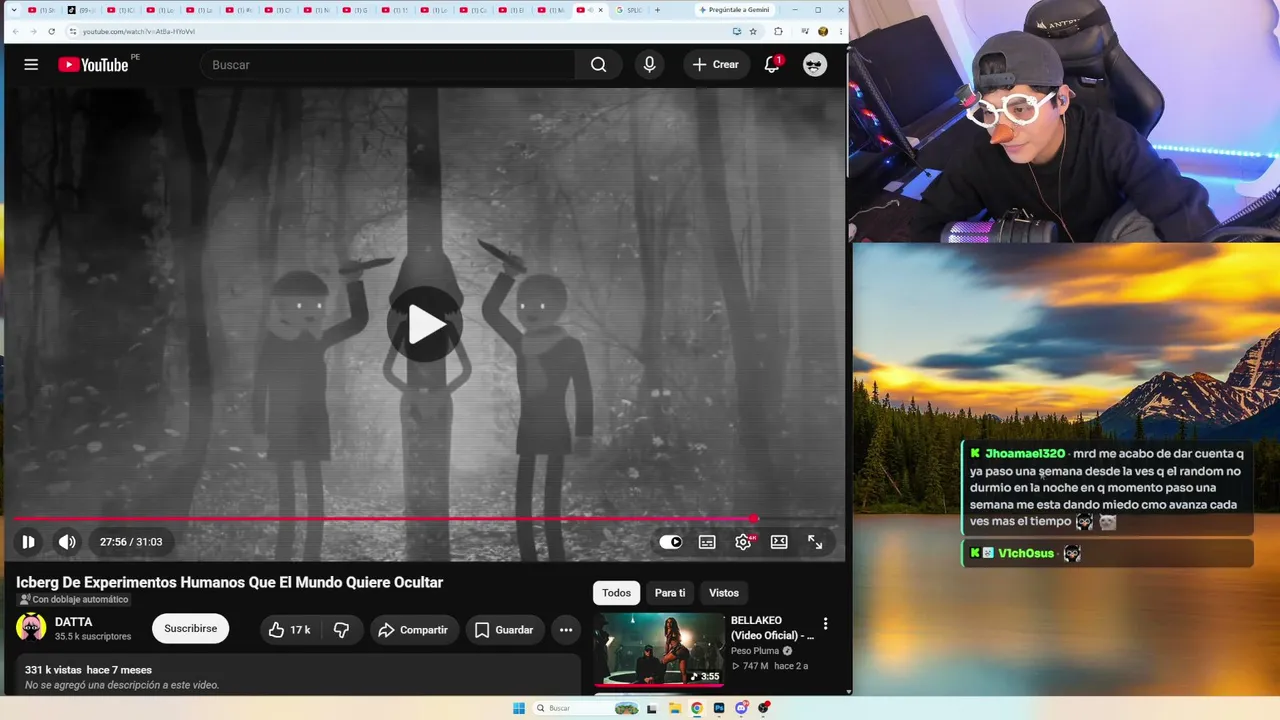Open File Explorer from the taskbar

675,708
